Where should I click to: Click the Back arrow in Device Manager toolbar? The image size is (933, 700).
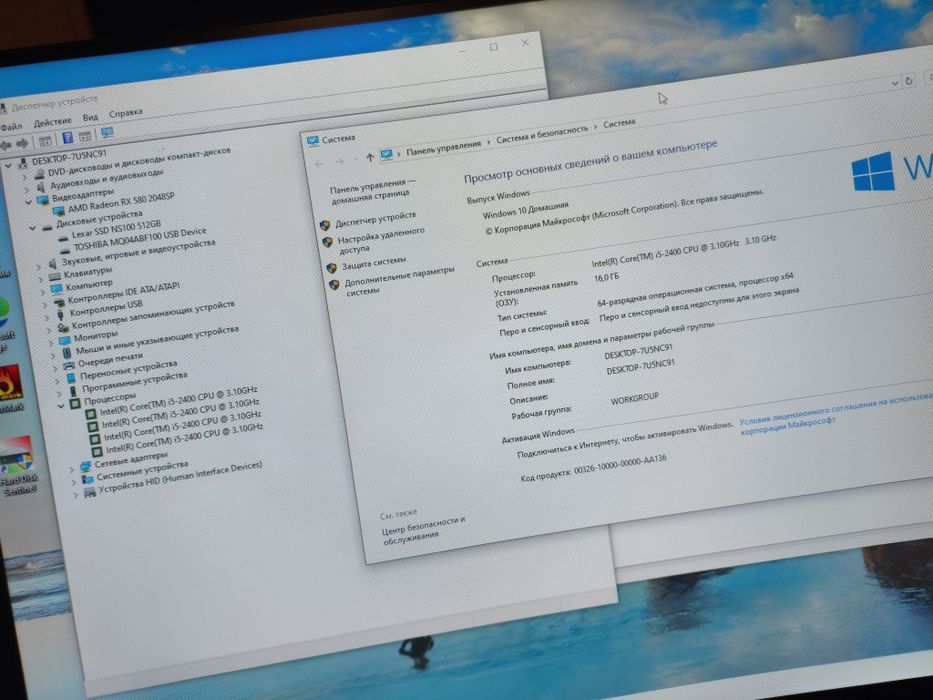click(x=6, y=145)
